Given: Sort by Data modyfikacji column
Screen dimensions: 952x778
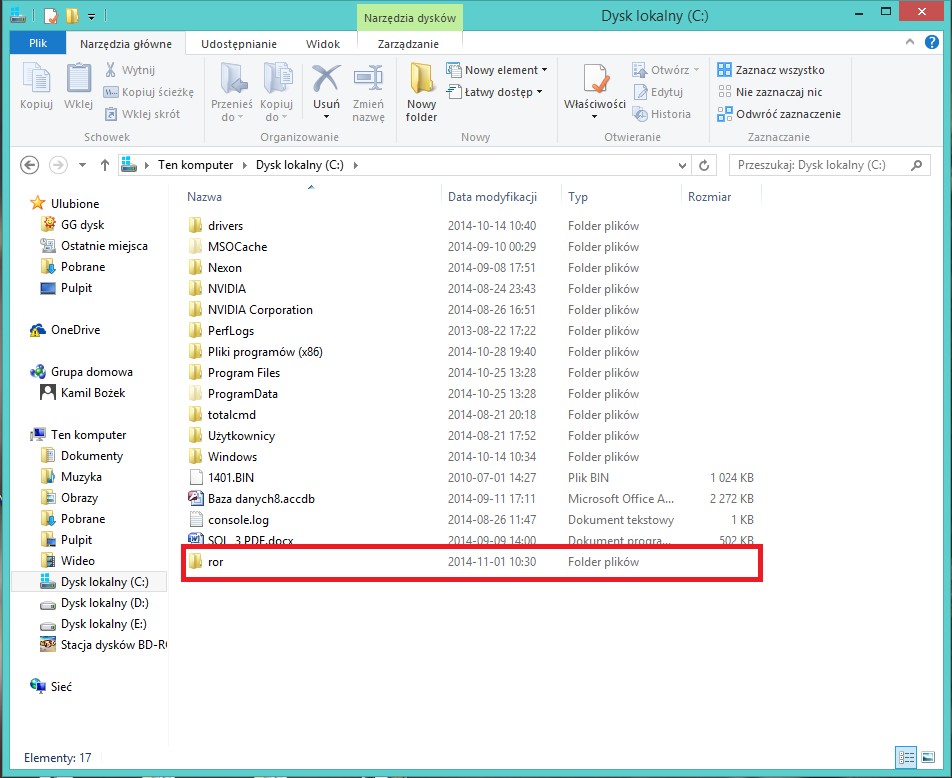Looking at the screenshot, I should (492, 197).
